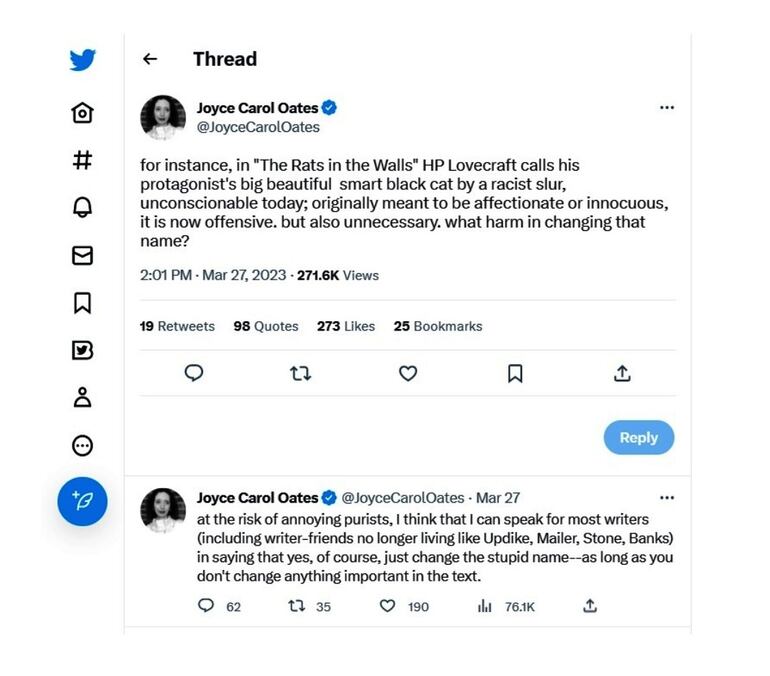This screenshot has height=676, width=770.
Task: Retweet the main tweet
Action: point(300,373)
